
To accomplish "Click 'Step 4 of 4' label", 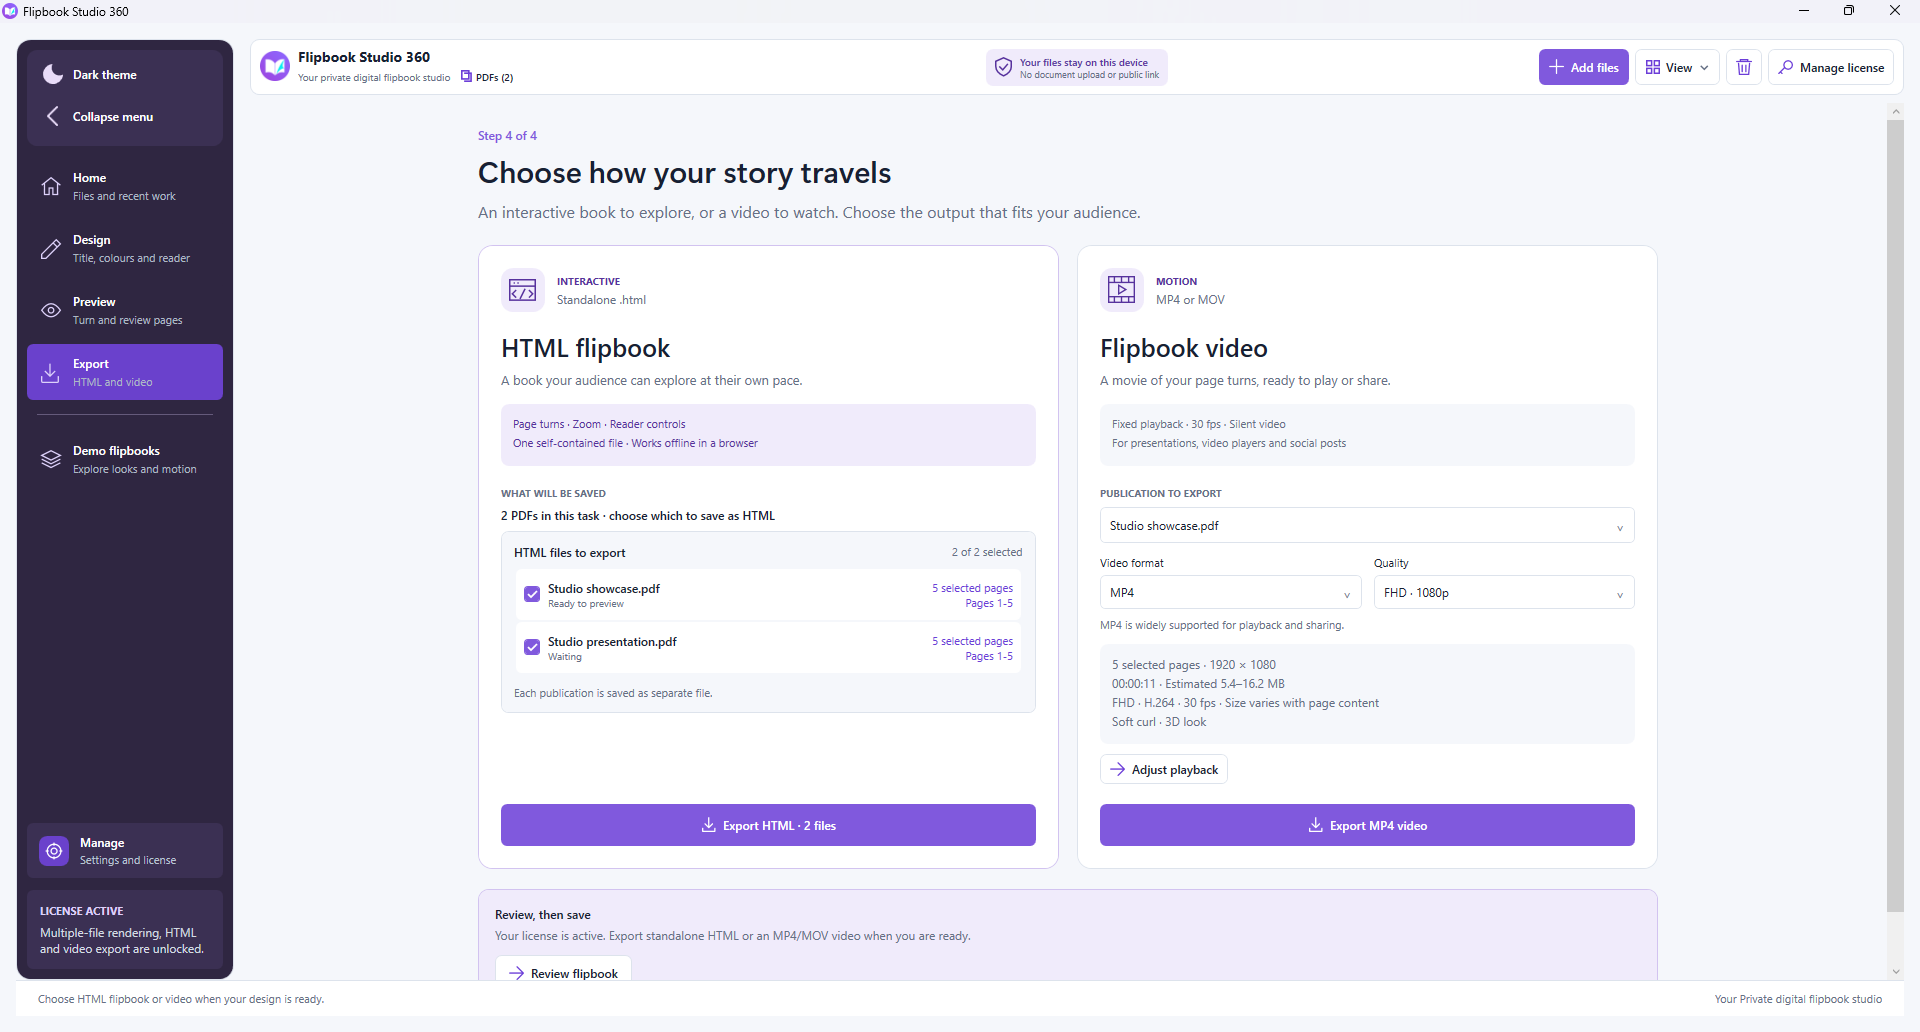I will click(507, 136).
